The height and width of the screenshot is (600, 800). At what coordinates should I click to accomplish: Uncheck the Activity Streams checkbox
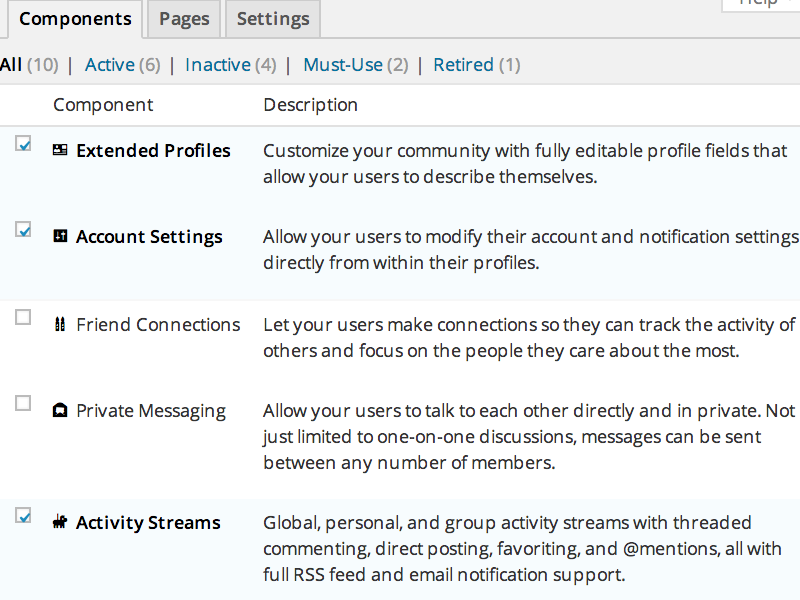[22, 515]
